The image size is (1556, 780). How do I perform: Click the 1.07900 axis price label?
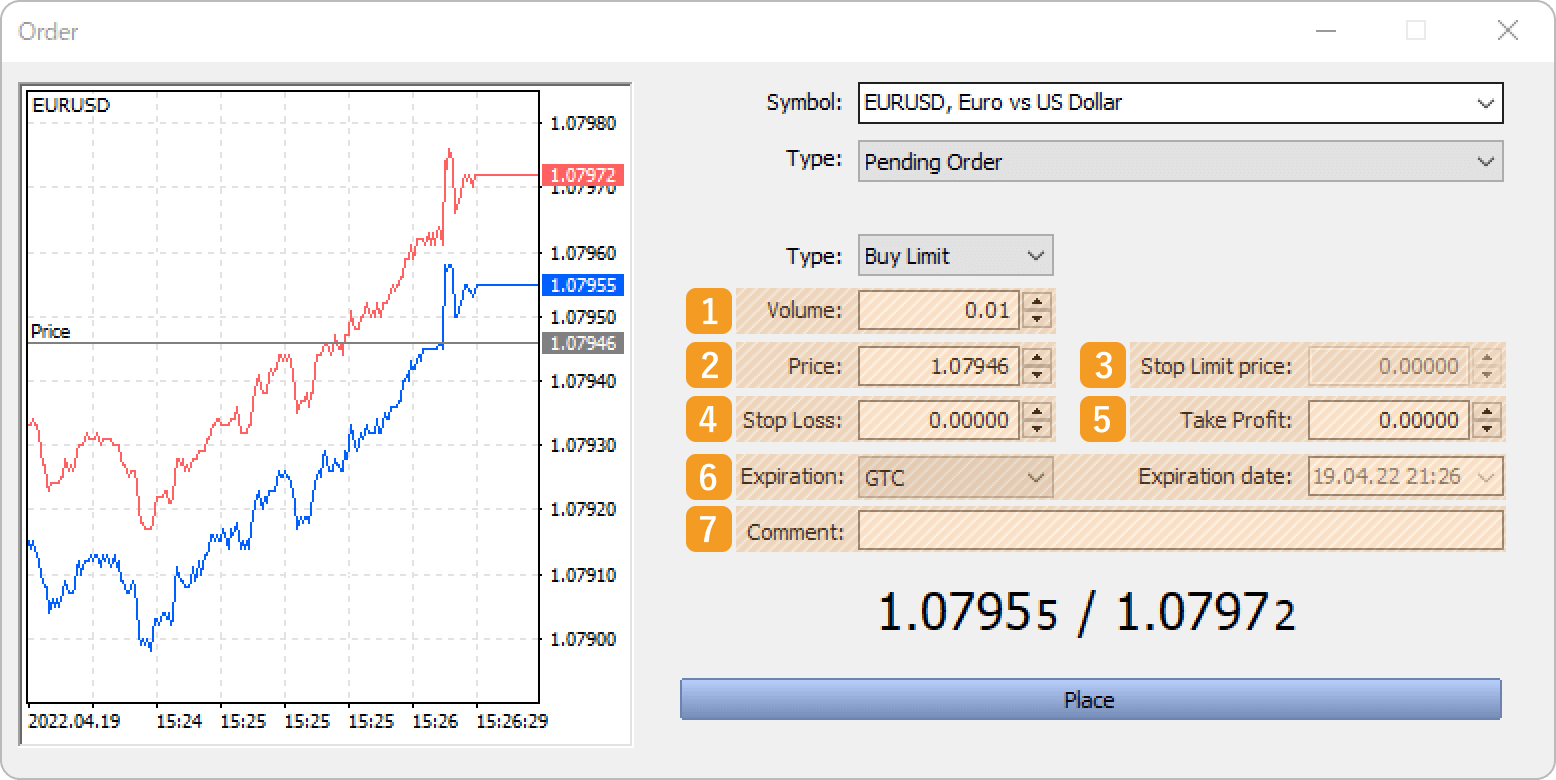(x=583, y=639)
